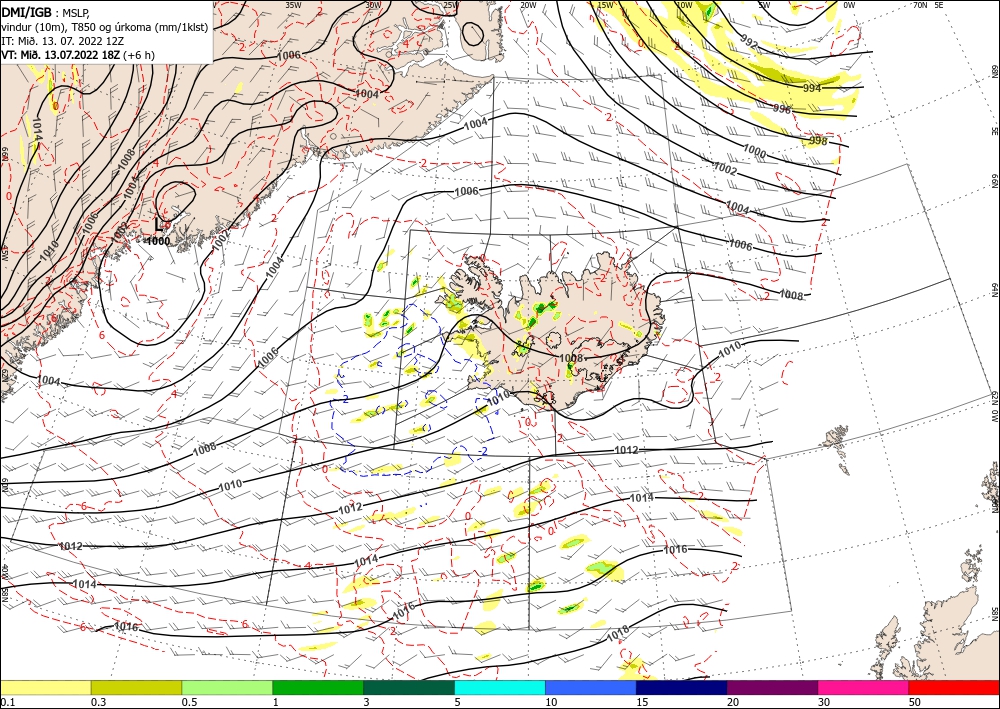The width and height of the screenshot is (1000, 709).
Task: Choose the navy 15–20 legend swatch
Action: tap(682, 687)
